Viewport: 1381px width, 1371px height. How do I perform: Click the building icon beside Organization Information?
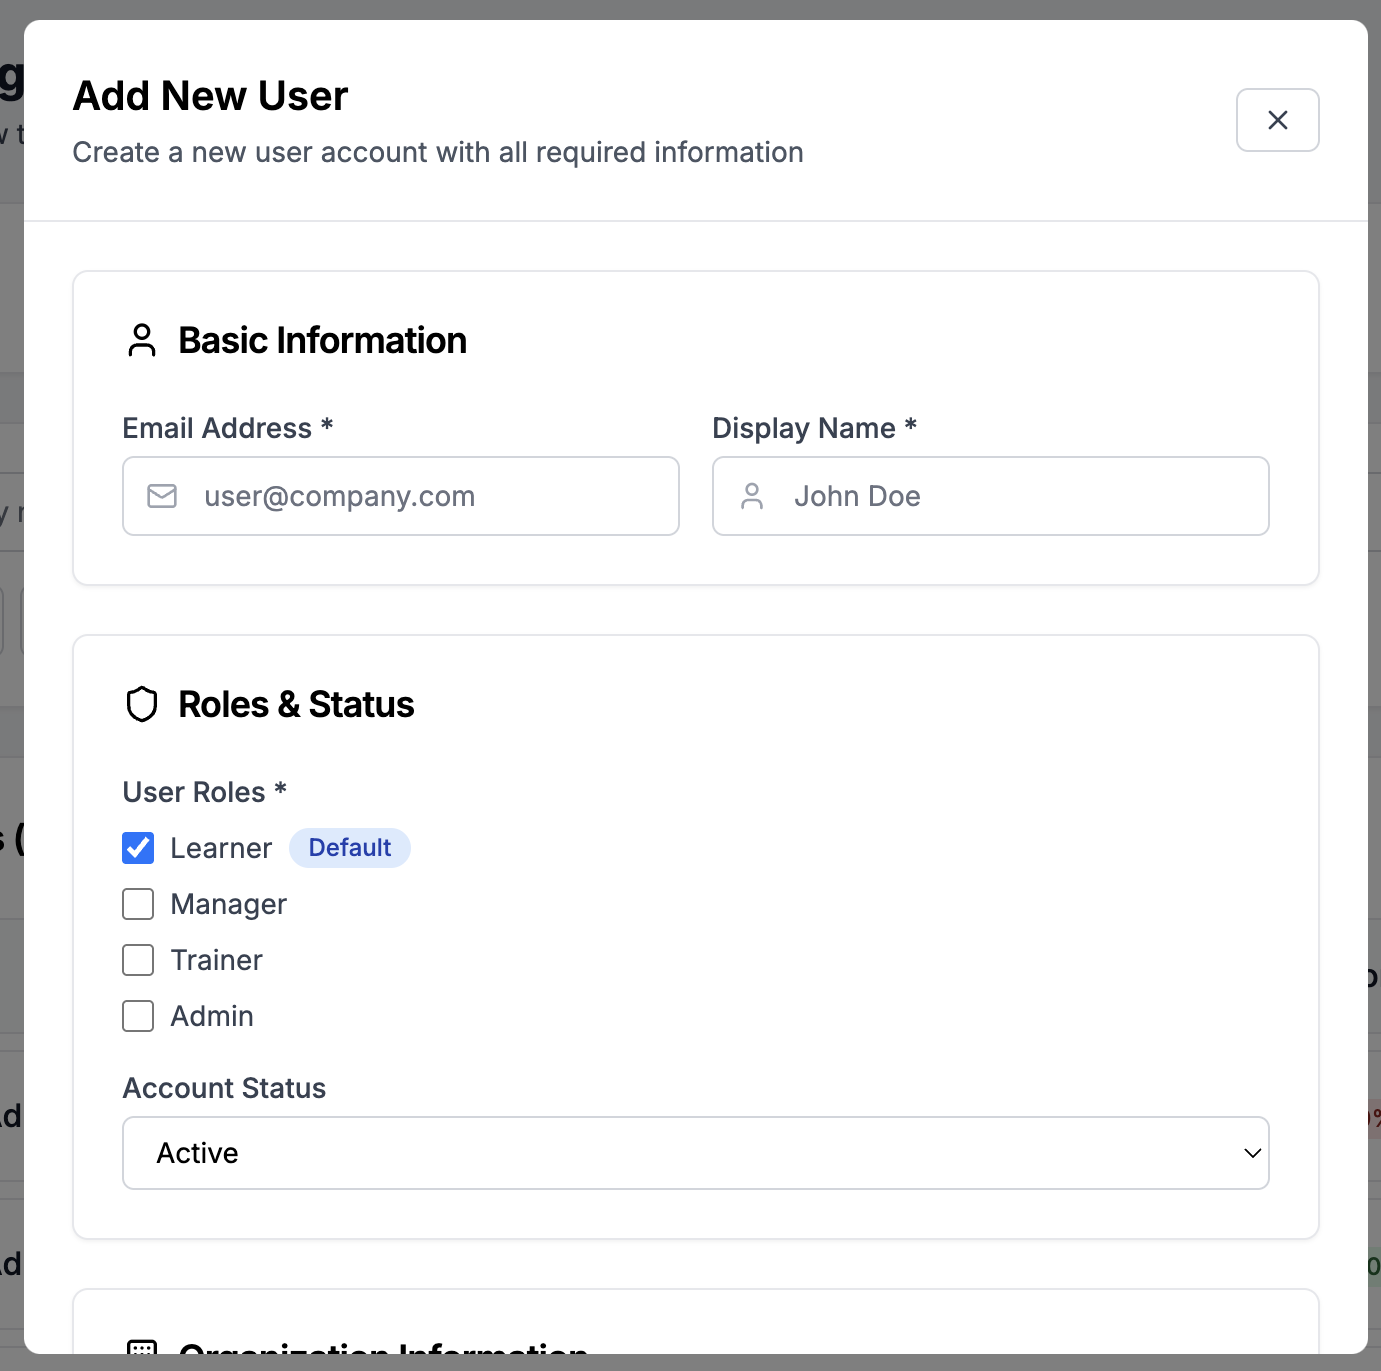click(142, 1348)
